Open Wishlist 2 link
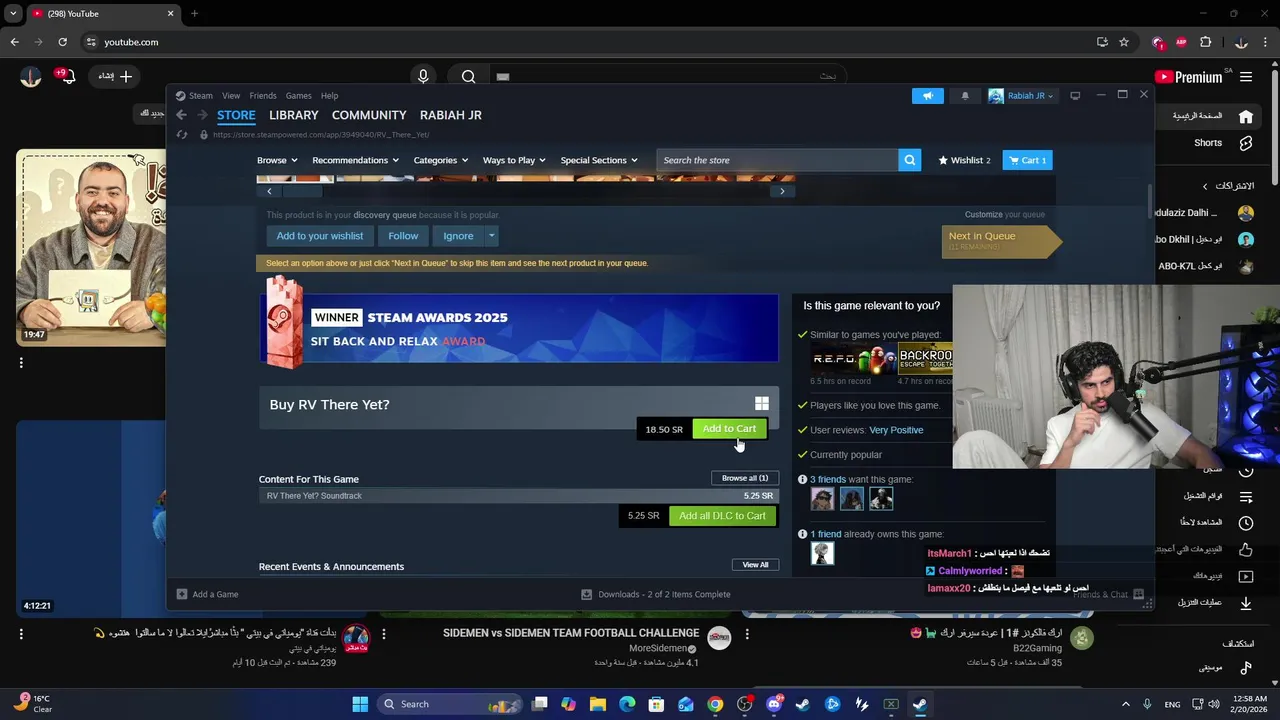 [964, 160]
